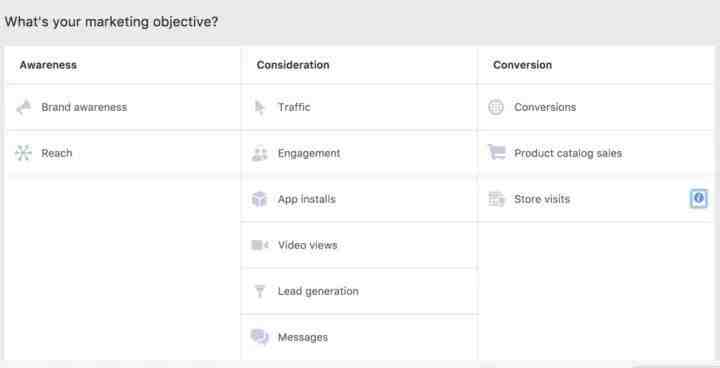Click the Video views camera icon
720x368 pixels.
coord(259,245)
